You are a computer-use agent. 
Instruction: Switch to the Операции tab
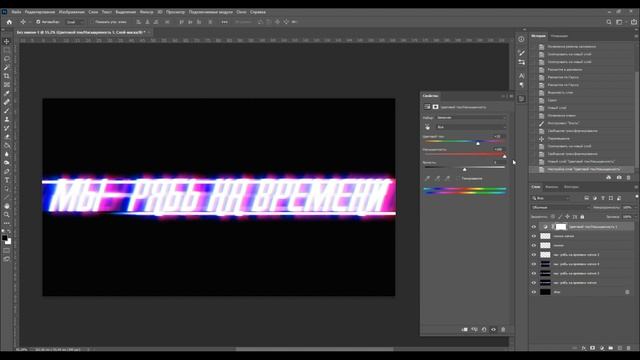[559, 36]
